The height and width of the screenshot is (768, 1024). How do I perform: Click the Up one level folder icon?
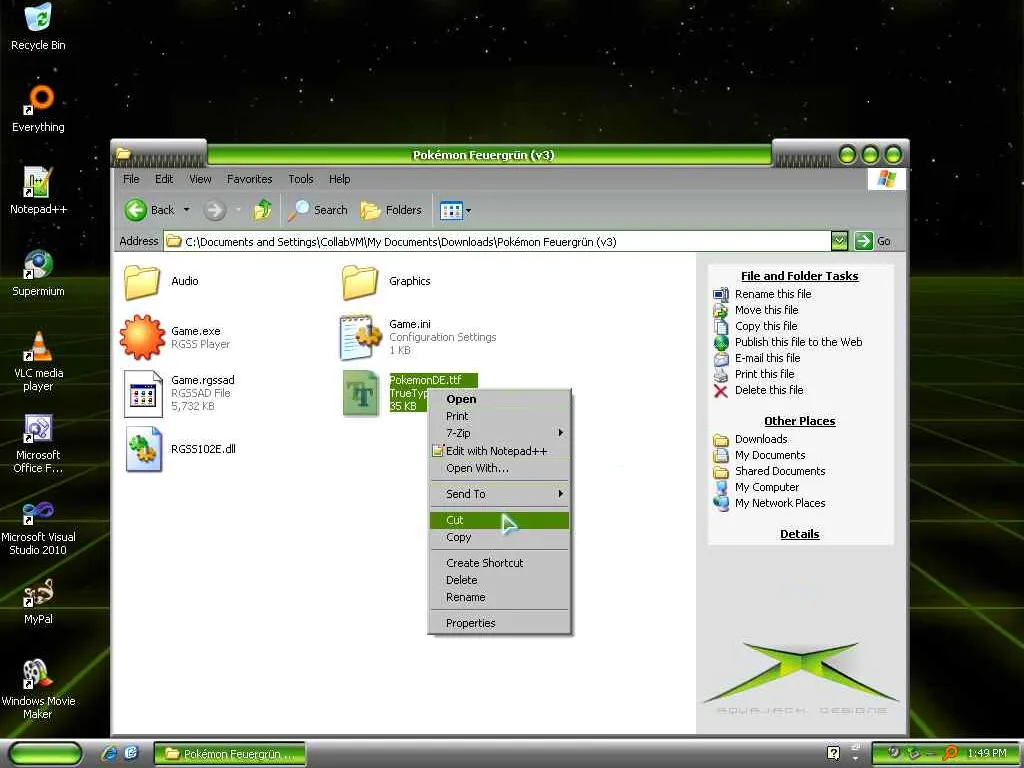pos(263,210)
